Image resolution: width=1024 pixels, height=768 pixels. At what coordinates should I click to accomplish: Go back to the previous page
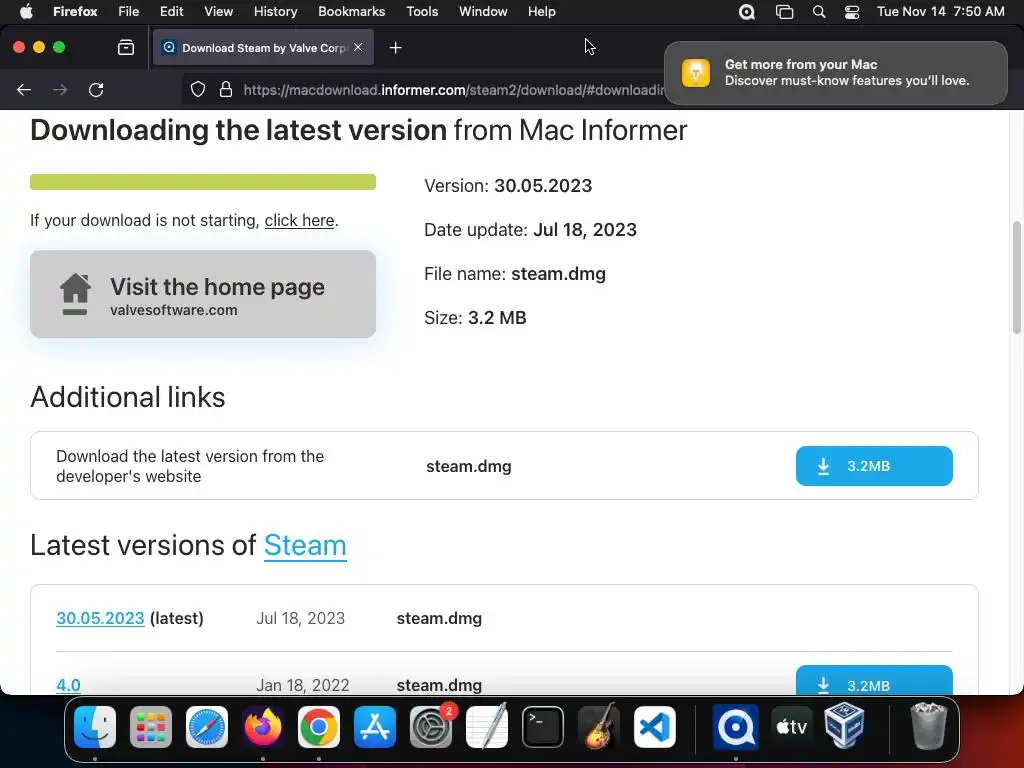point(24,89)
